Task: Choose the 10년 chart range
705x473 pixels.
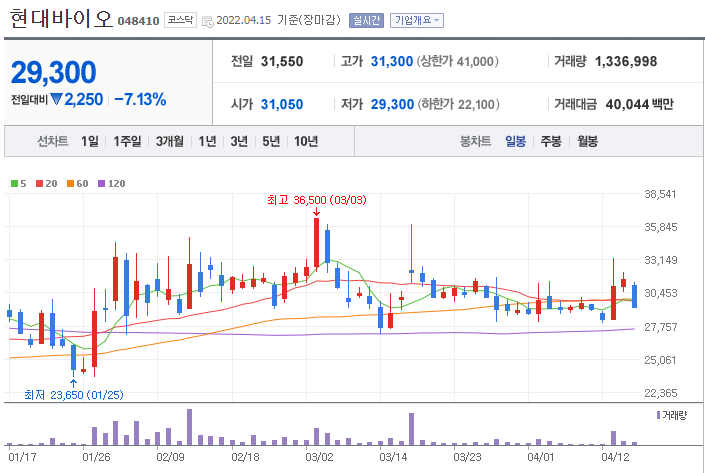Action: [x=306, y=141]
